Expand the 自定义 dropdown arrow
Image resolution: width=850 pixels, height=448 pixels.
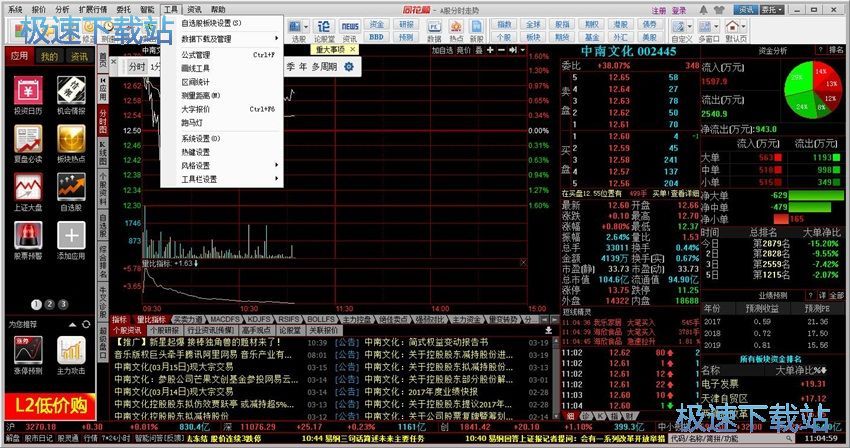coord(690,26)
